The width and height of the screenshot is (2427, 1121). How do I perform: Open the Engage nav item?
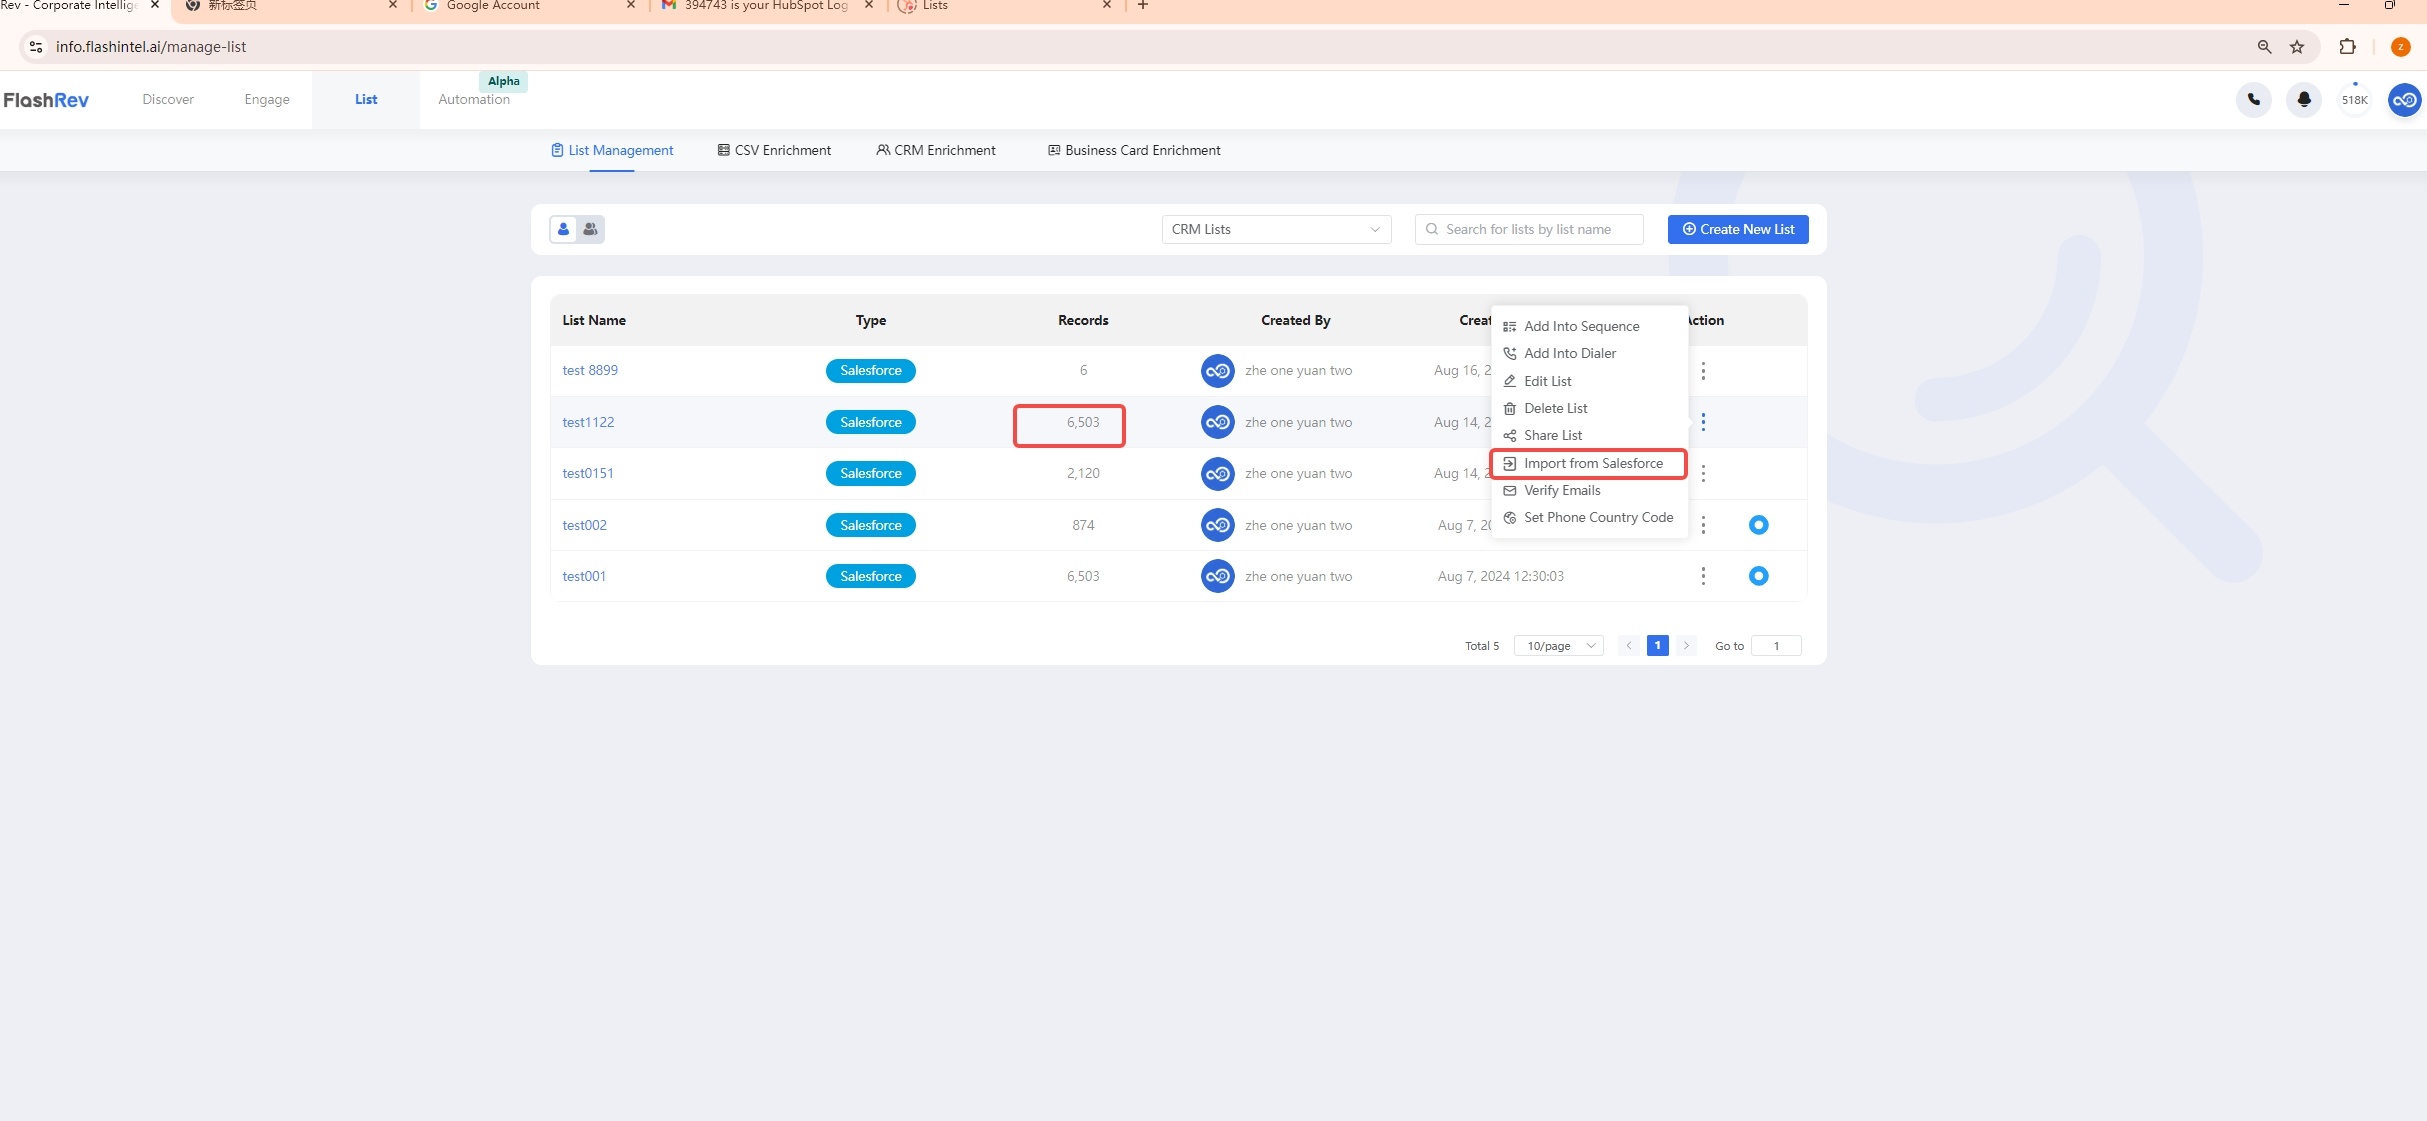pyautogui.click(x=267, y=99)
